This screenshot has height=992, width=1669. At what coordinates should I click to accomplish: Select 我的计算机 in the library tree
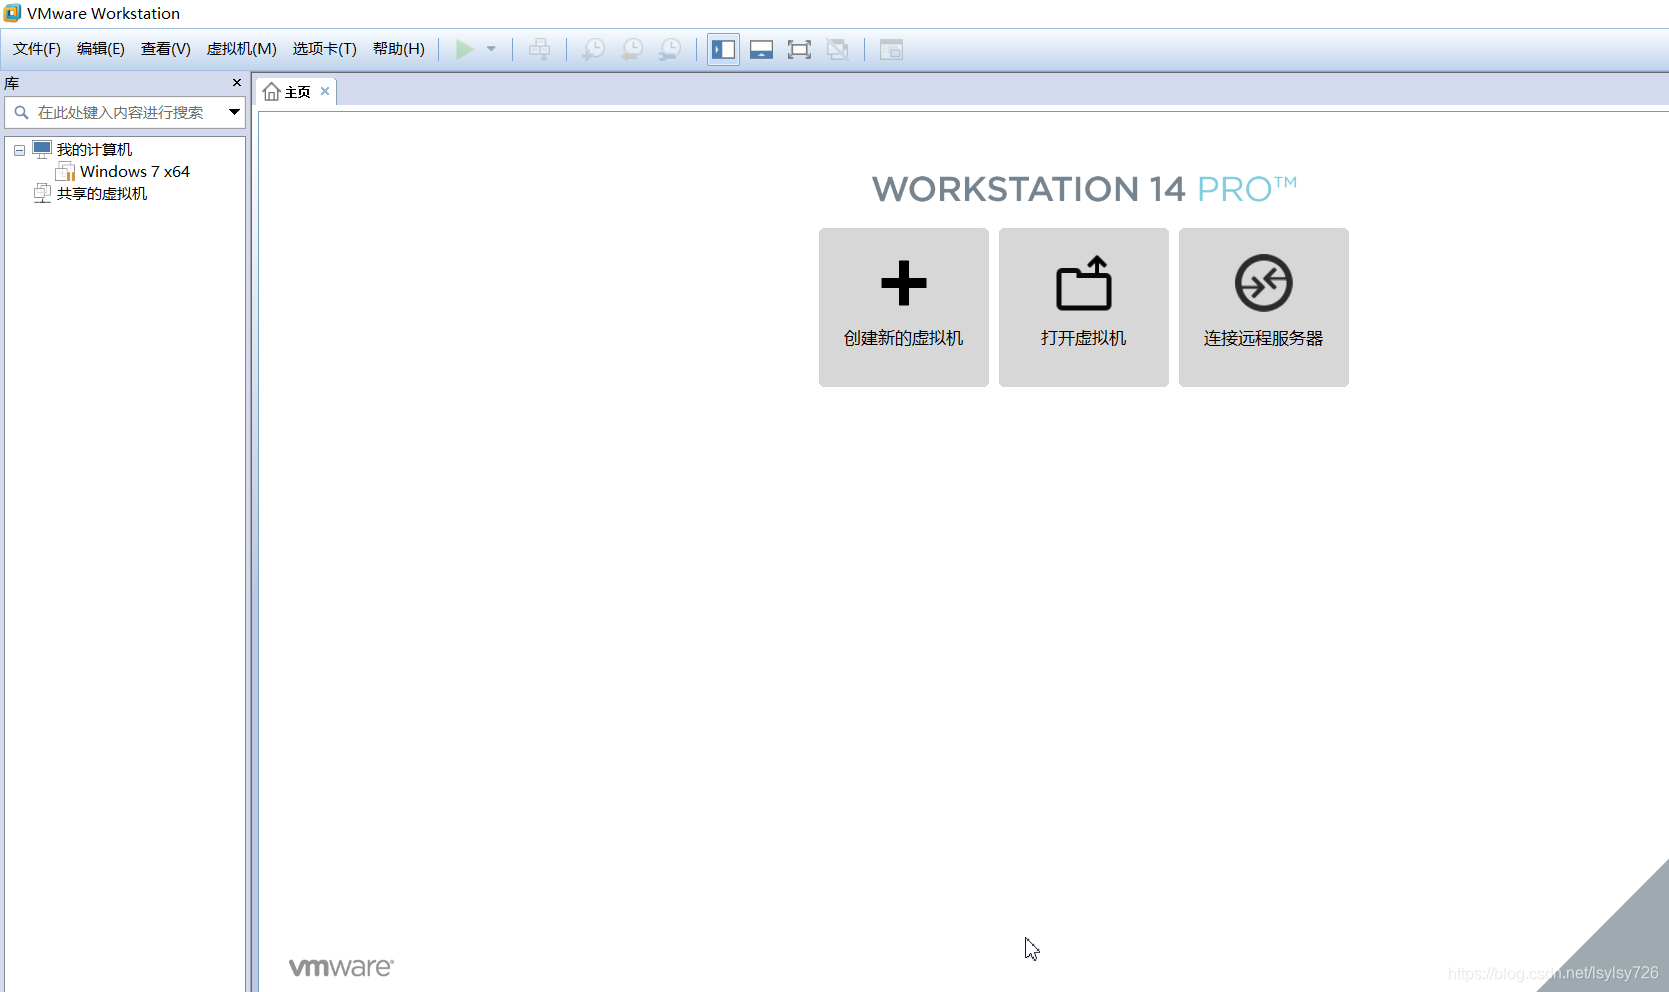pyautogui.click(x=94, y=150)
